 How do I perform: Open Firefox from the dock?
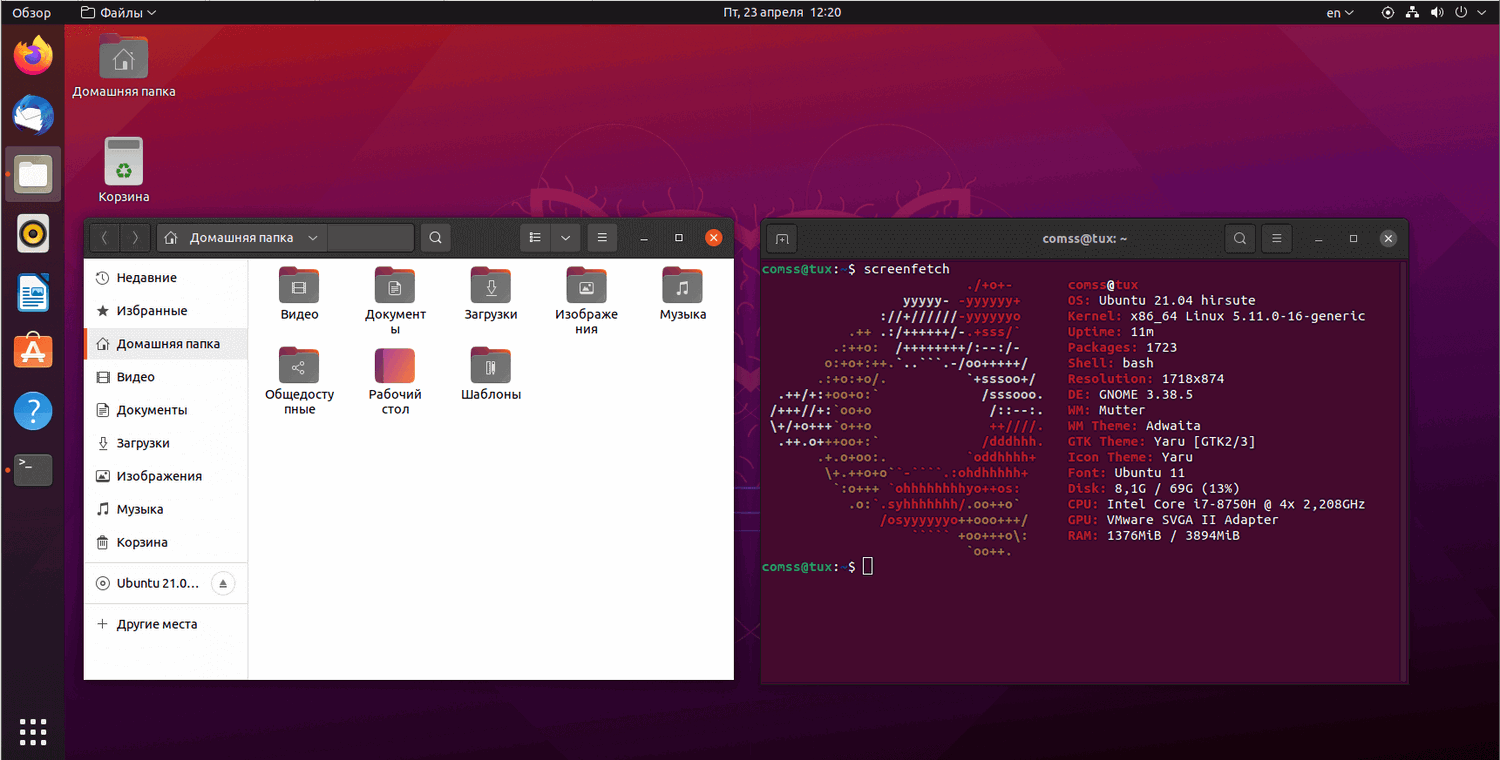33,56
